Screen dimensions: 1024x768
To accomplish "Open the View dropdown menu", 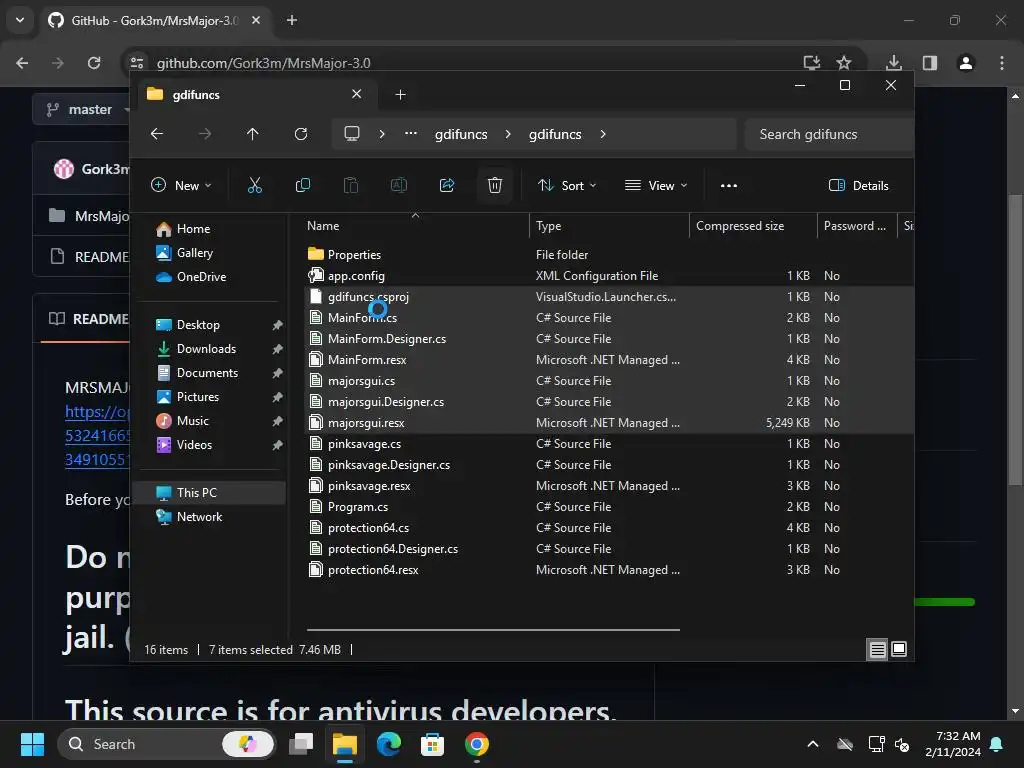I will click(x=656, y=185).
